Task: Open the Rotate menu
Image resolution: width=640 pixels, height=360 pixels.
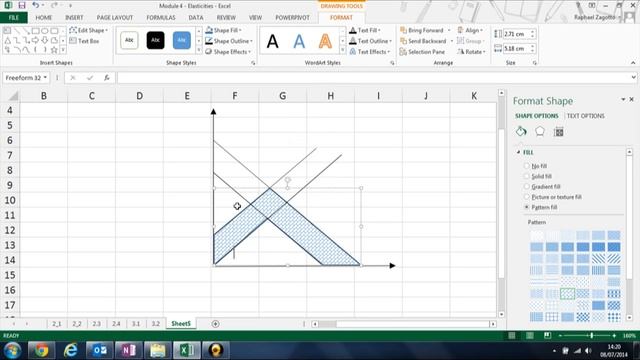Action: (471, 52)
